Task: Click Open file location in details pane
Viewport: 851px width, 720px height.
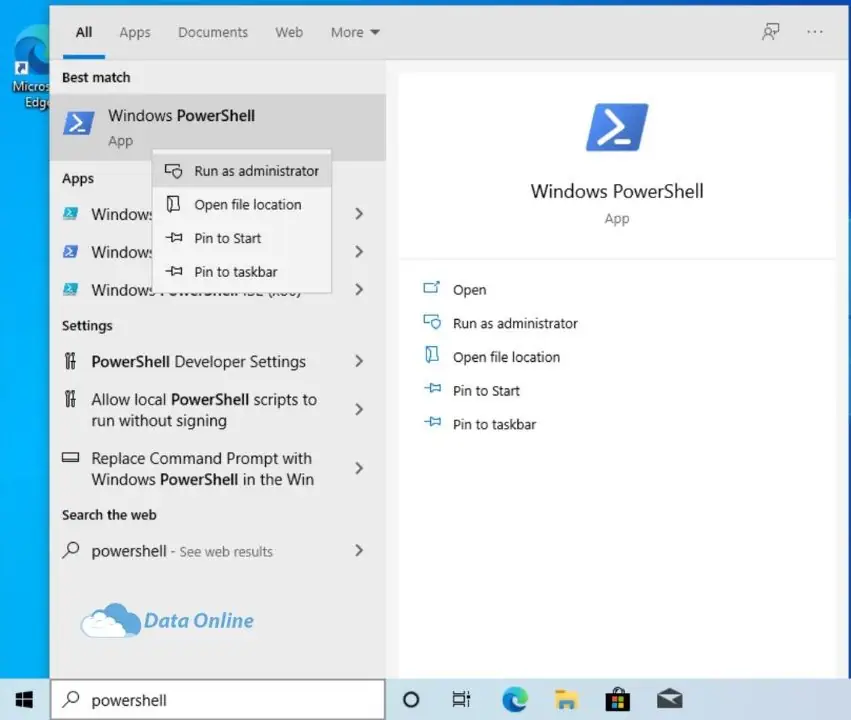Action: click(506, 357)
